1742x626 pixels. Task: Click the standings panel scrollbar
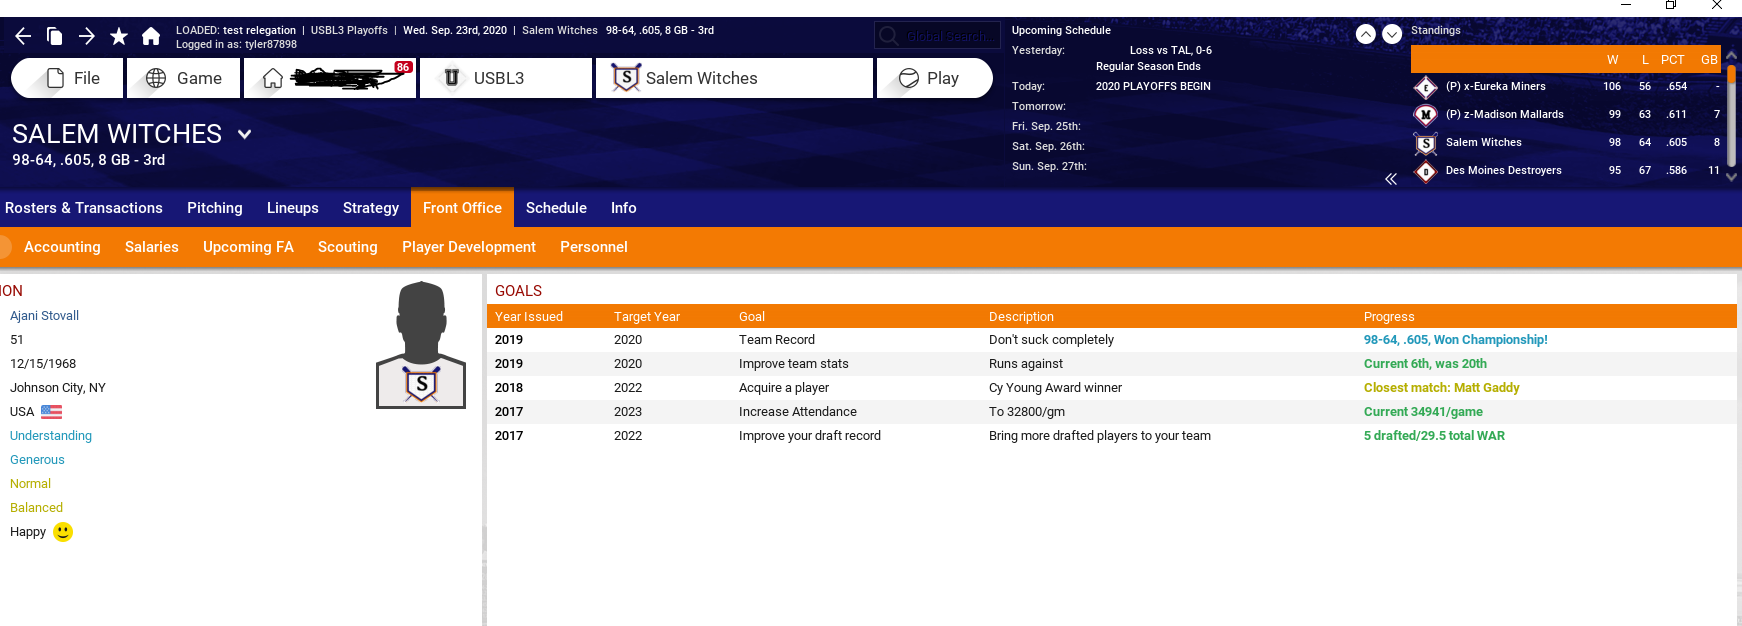click(x=1732, y=115)
